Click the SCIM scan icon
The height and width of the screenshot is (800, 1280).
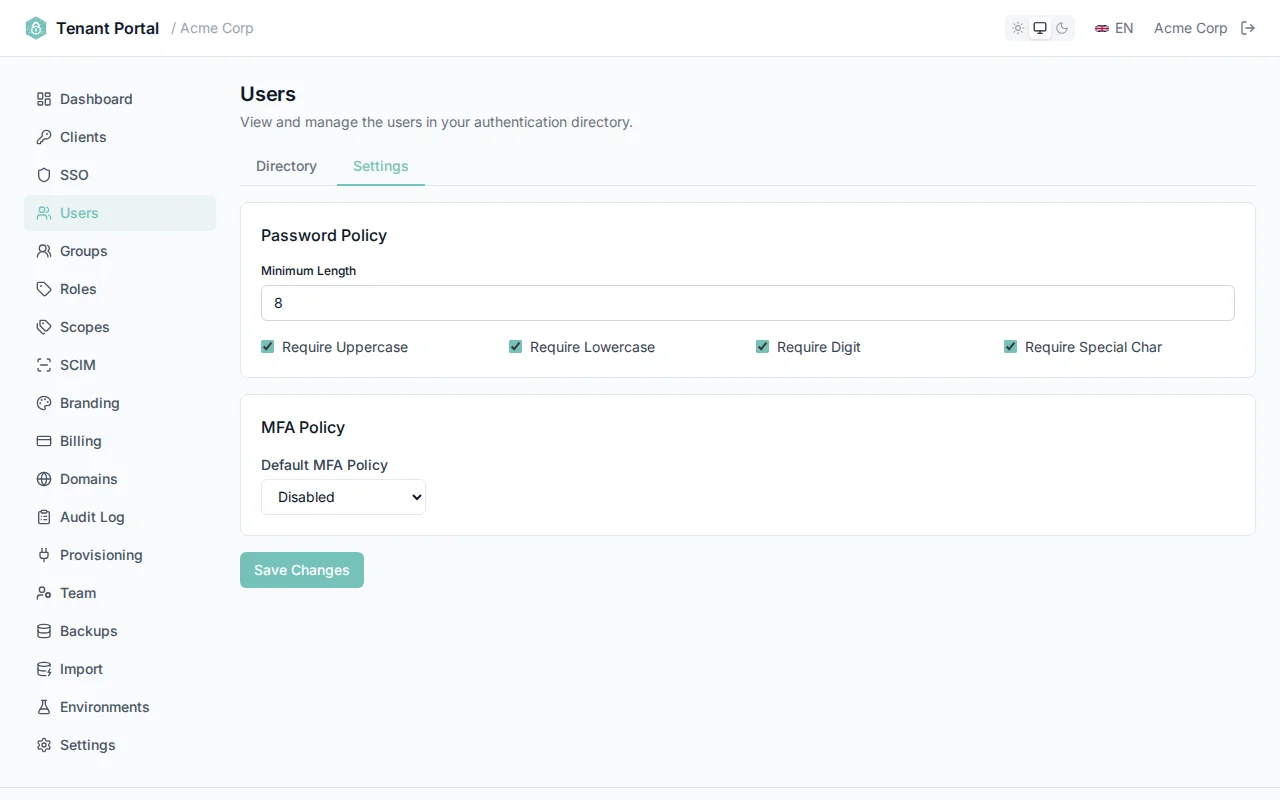click(44, 365)
